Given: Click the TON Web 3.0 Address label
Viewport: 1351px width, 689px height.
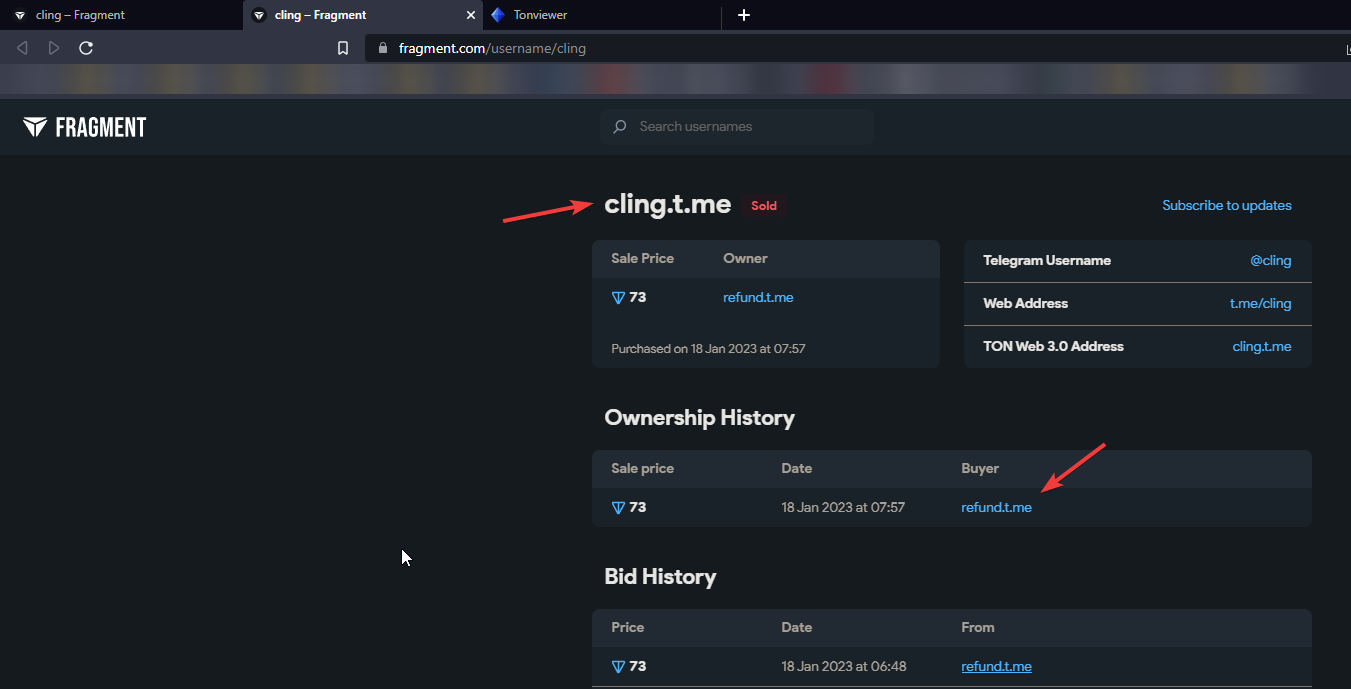Looking at the screenshot, I should pos(1053,346).
